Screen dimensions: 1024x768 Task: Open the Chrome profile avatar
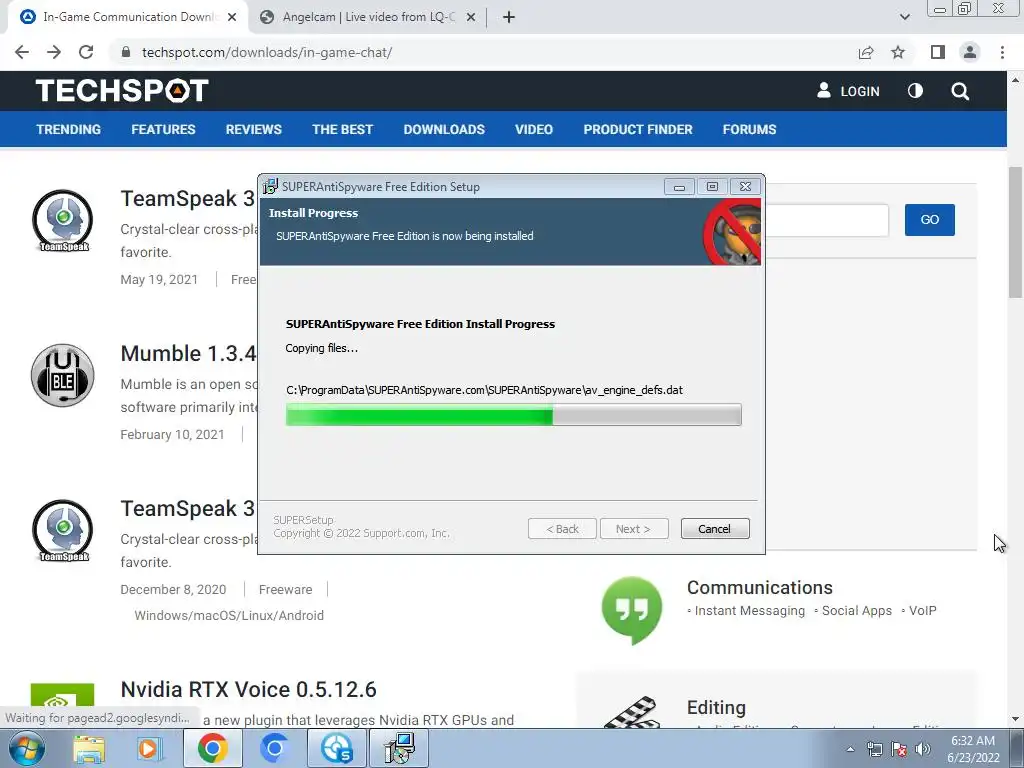970,52
